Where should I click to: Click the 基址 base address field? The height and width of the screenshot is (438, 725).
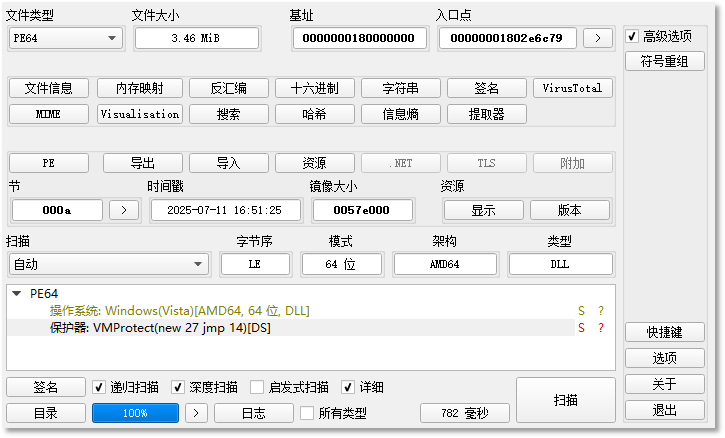360,38
